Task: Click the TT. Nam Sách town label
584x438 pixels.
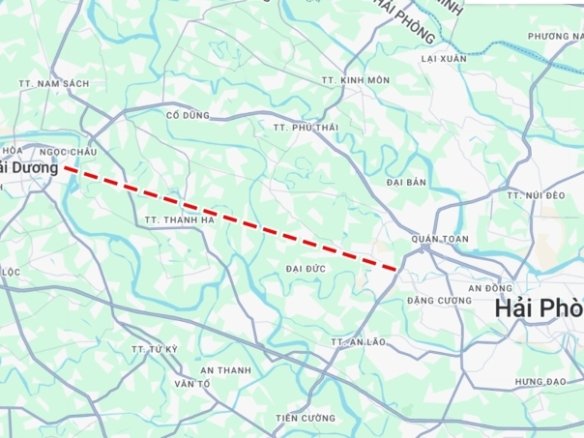Action: [54, 83]
